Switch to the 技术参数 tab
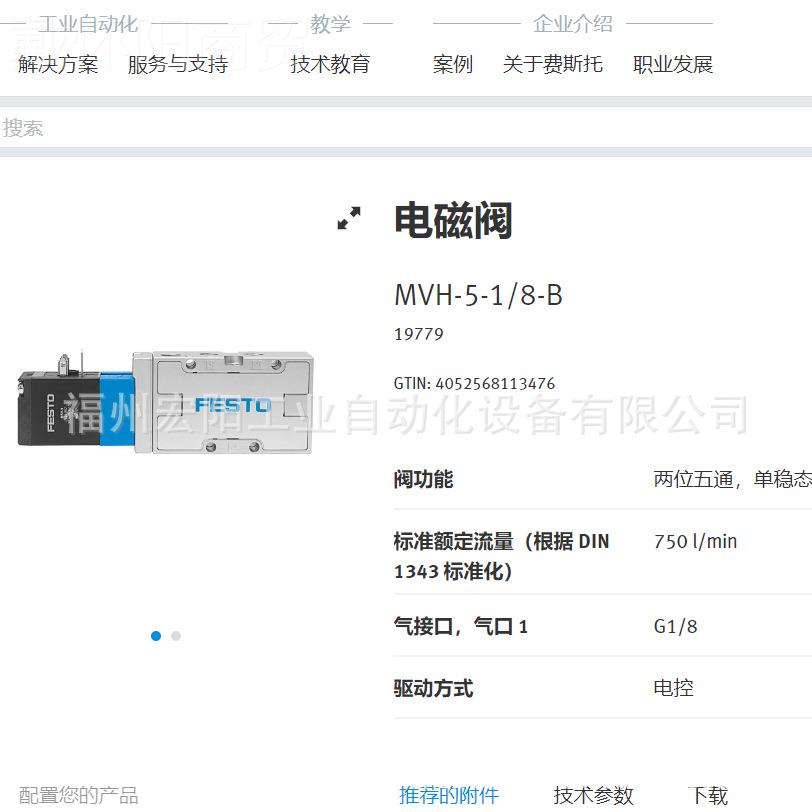This screenshot has height=812, width=812. tap(593, 795)
